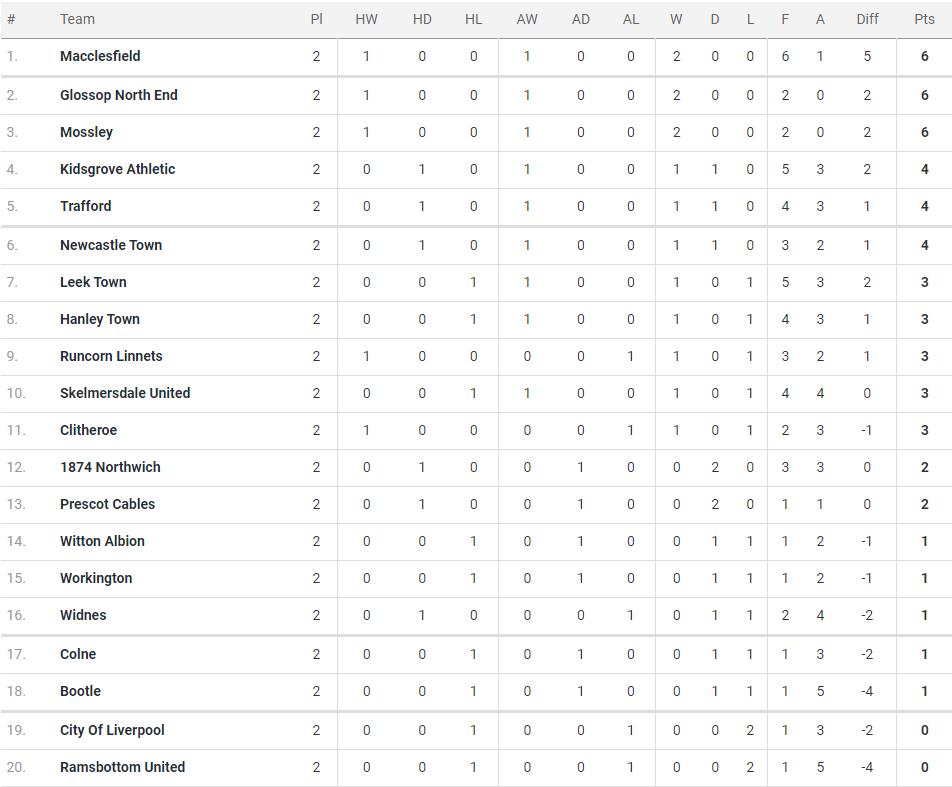The height and width of the screenshot is (787, 952).
Task: Open Leek Town team link
Action: point(94,282)
